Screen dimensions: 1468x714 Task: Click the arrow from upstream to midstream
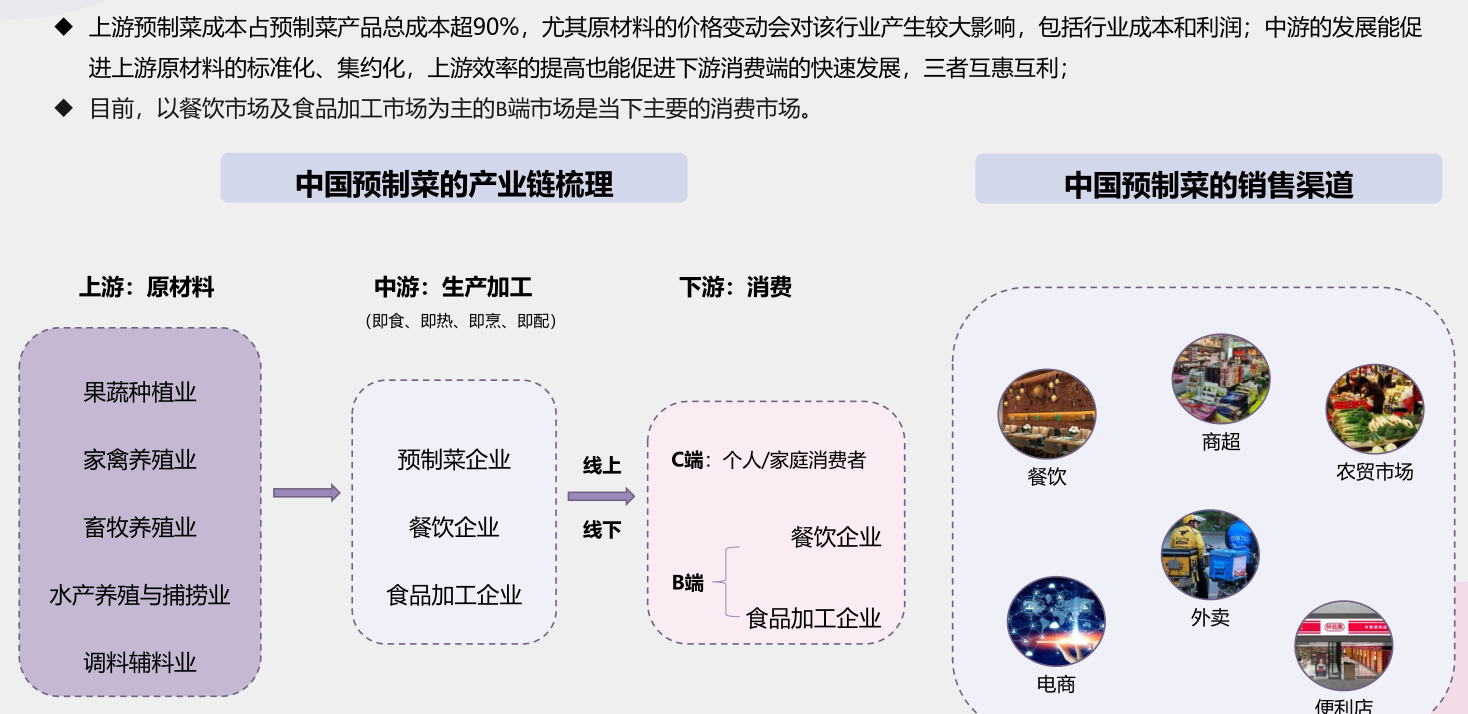tap(306, 492)
